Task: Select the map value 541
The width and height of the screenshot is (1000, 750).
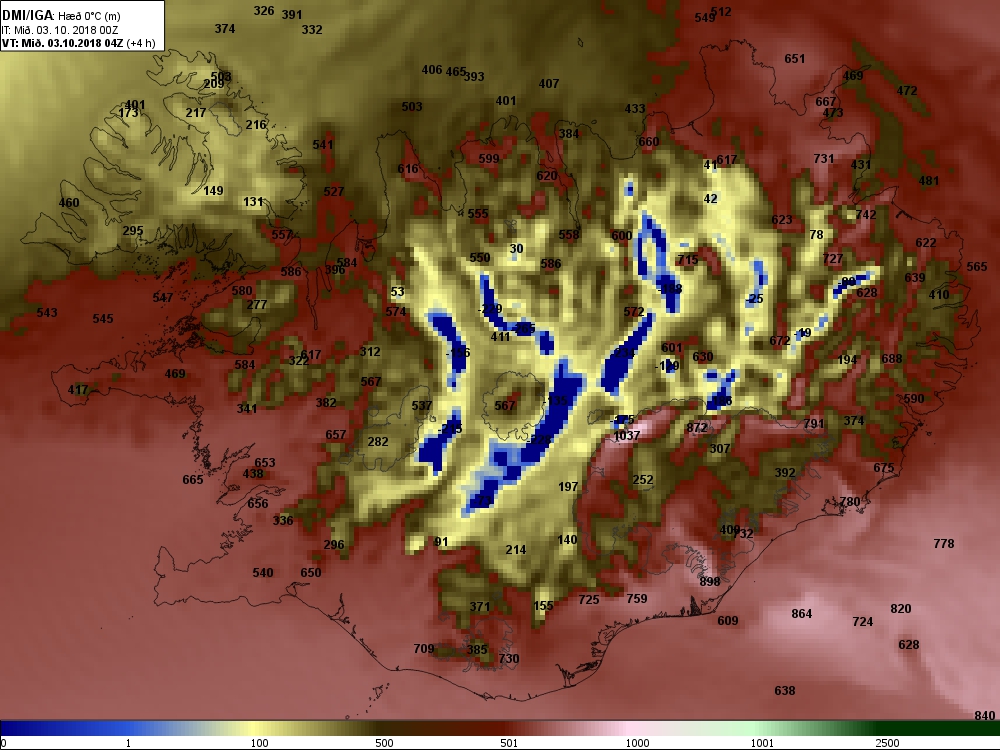Action: 323,144
